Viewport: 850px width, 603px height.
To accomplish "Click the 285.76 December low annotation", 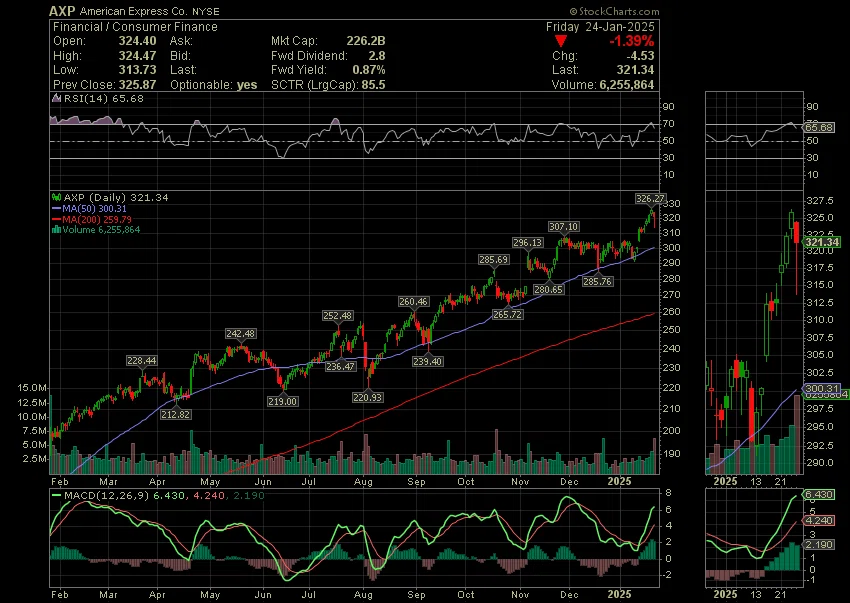I will pyautogui.click(x=598, y=281).
